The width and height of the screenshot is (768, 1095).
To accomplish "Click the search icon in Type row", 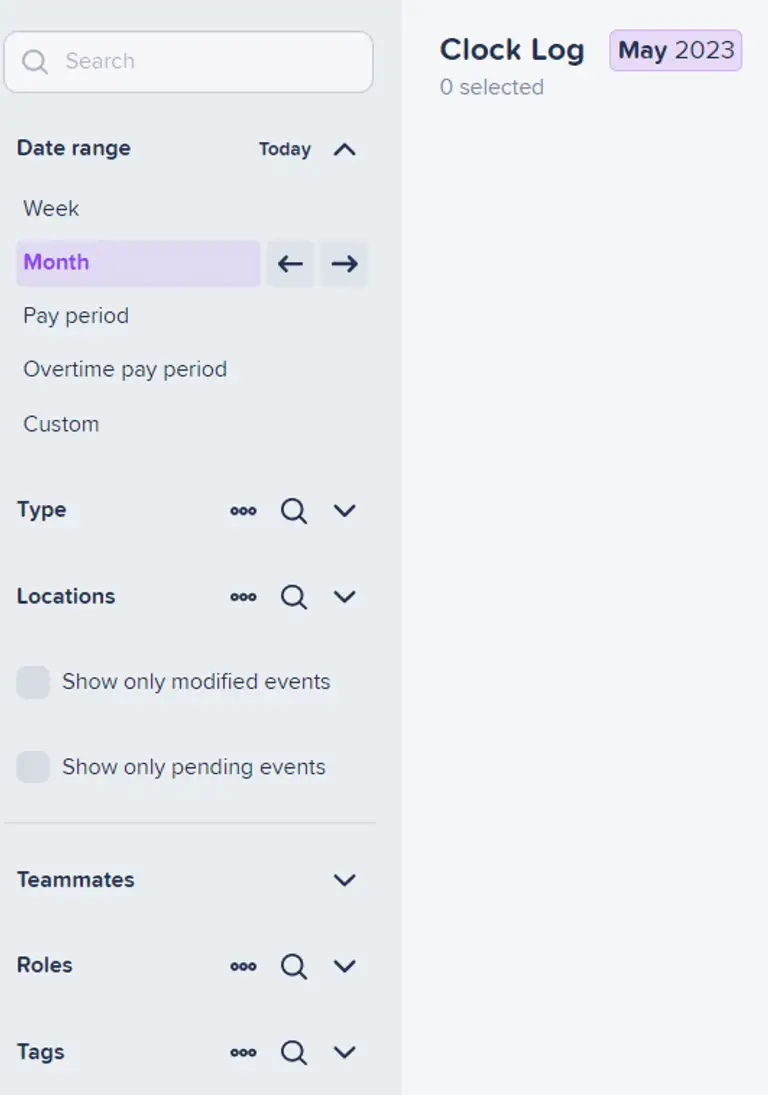I will pyautogui.click(x=293, y=511).
